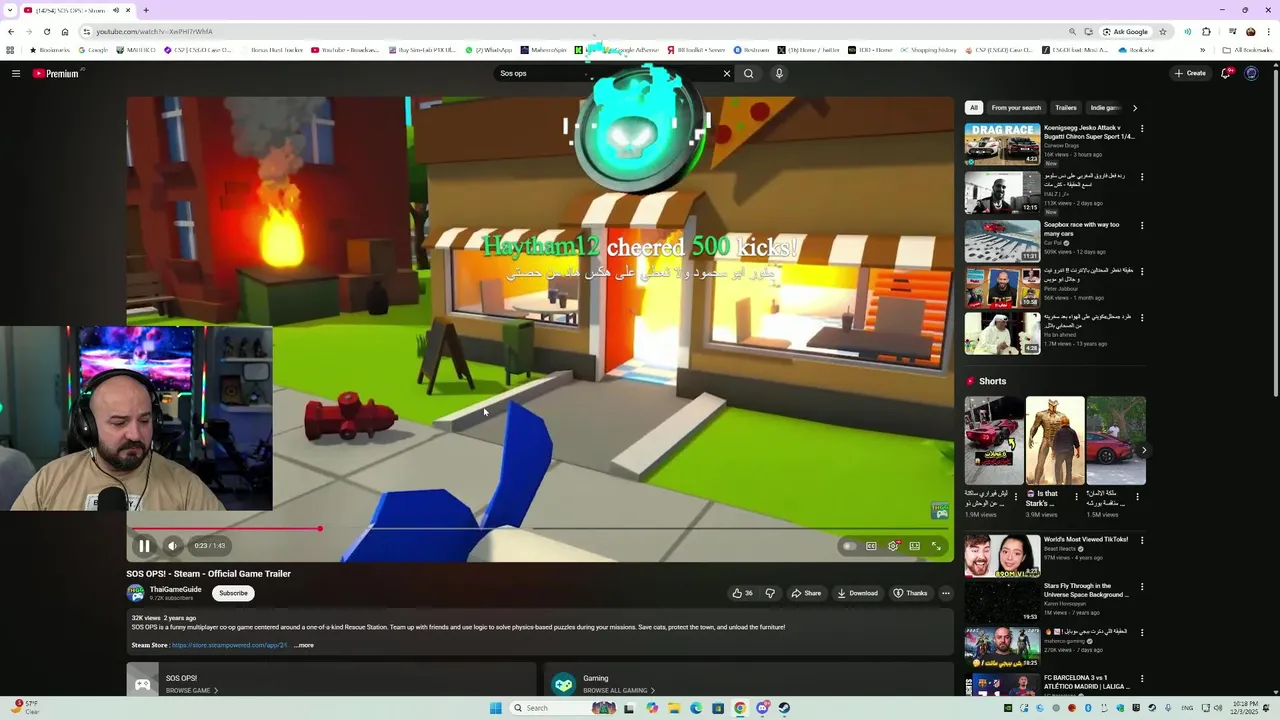The height and width of the screenshot is (720, 1280).
Task: Open the Windows Start menu
Action: coord(496,708)
